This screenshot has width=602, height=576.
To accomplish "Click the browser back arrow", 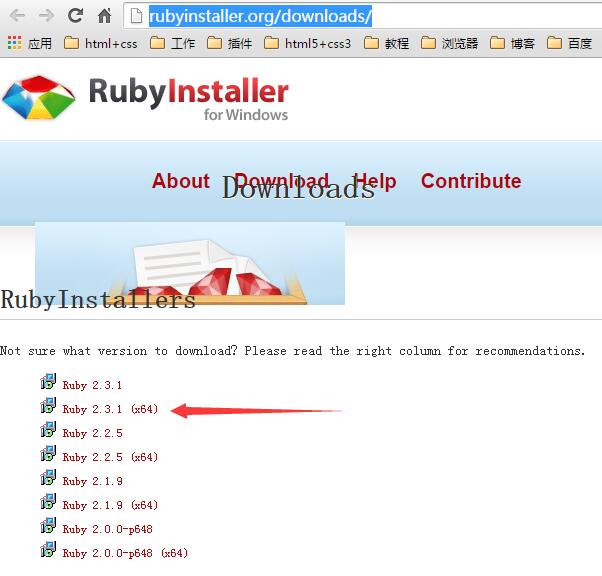I will coord(18,16).
